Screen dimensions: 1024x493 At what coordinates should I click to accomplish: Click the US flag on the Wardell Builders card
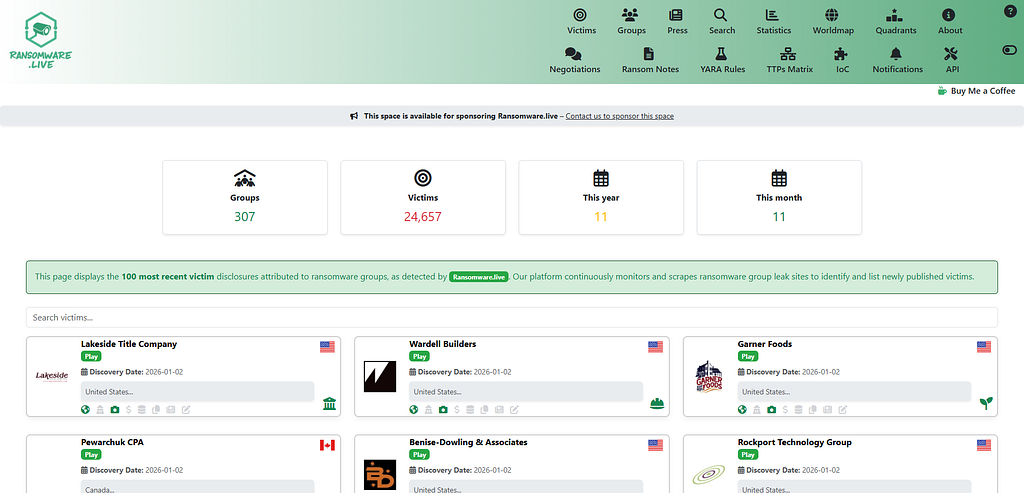pyautogui.click(x=656, y=347)
